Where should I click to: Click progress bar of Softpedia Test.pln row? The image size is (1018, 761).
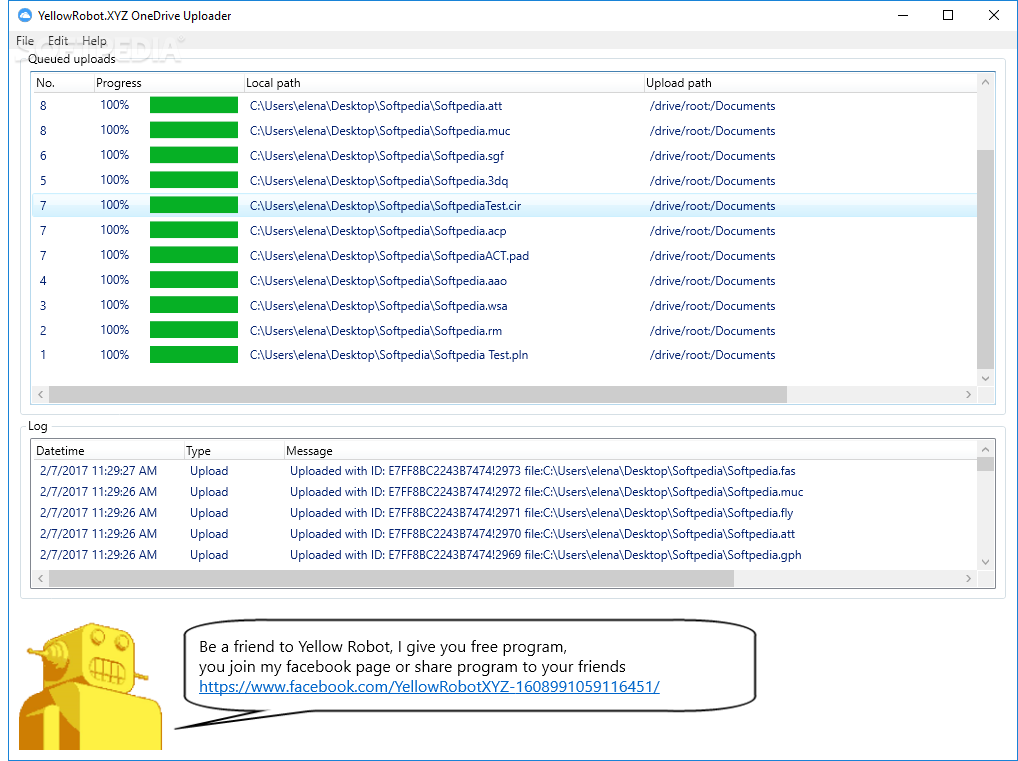[x=193, y=355]
